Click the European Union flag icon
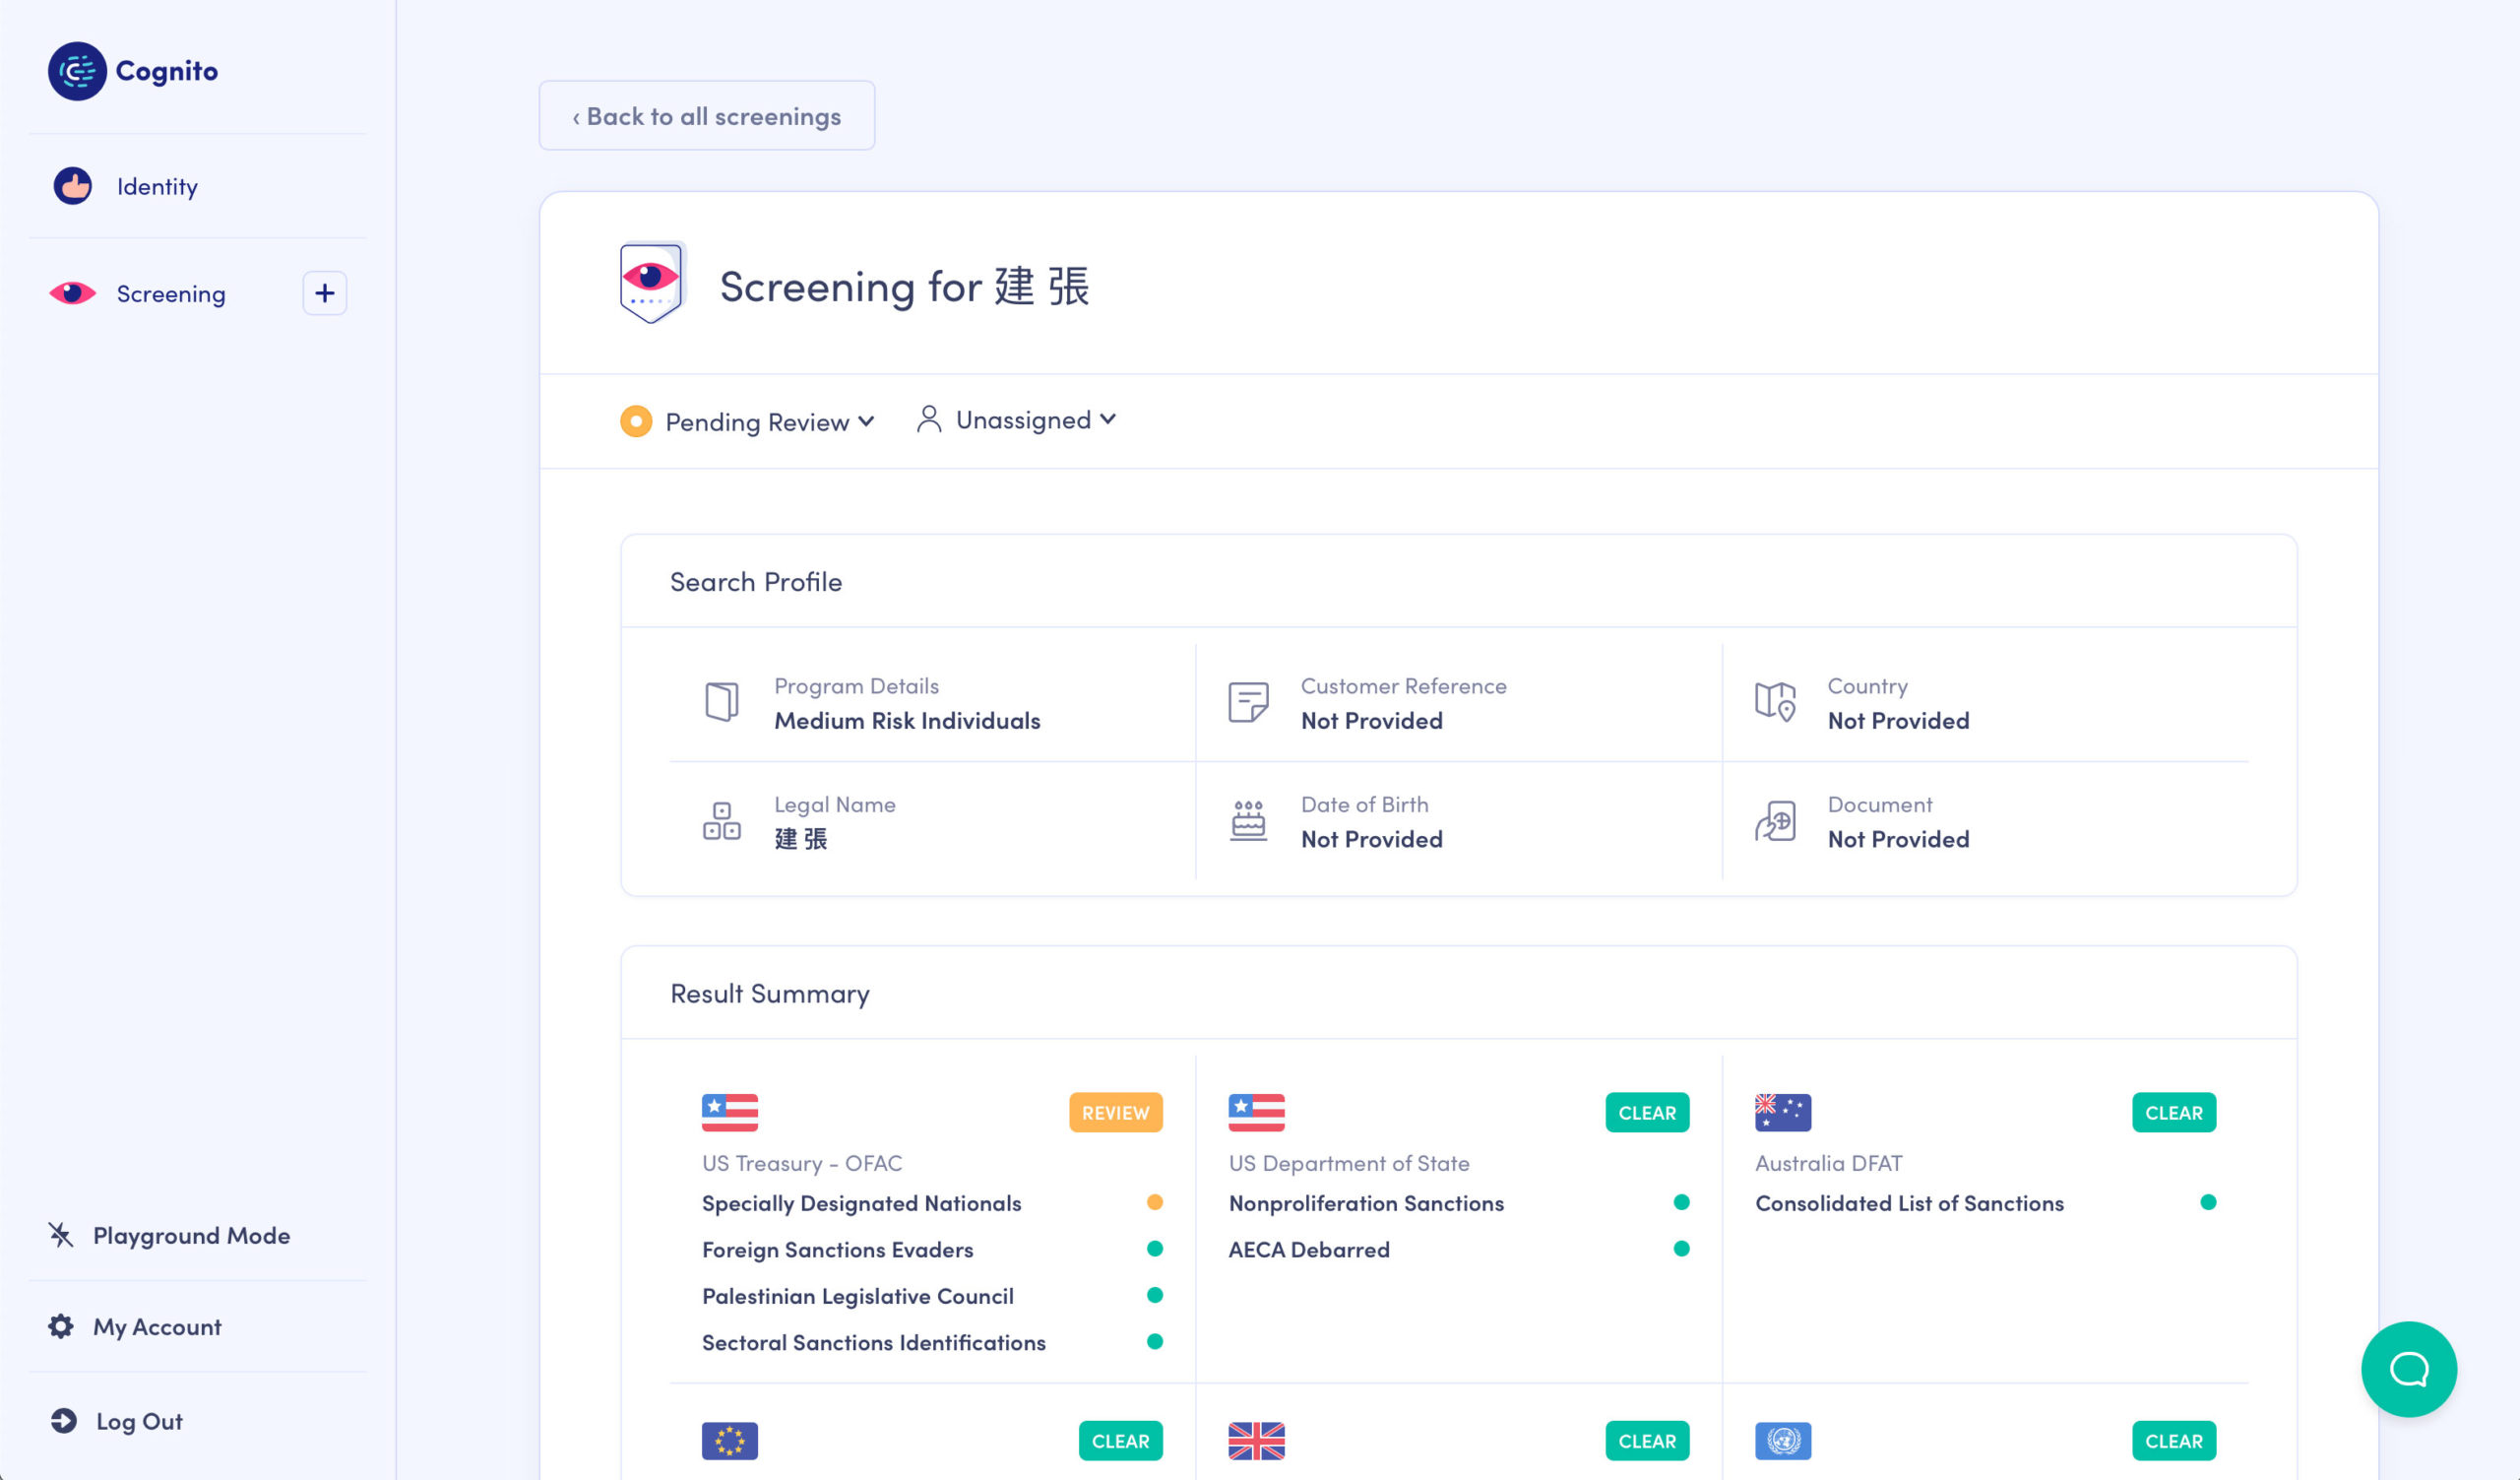Viewport: 2520px width, 1480px height. [x=730, y=1441]
